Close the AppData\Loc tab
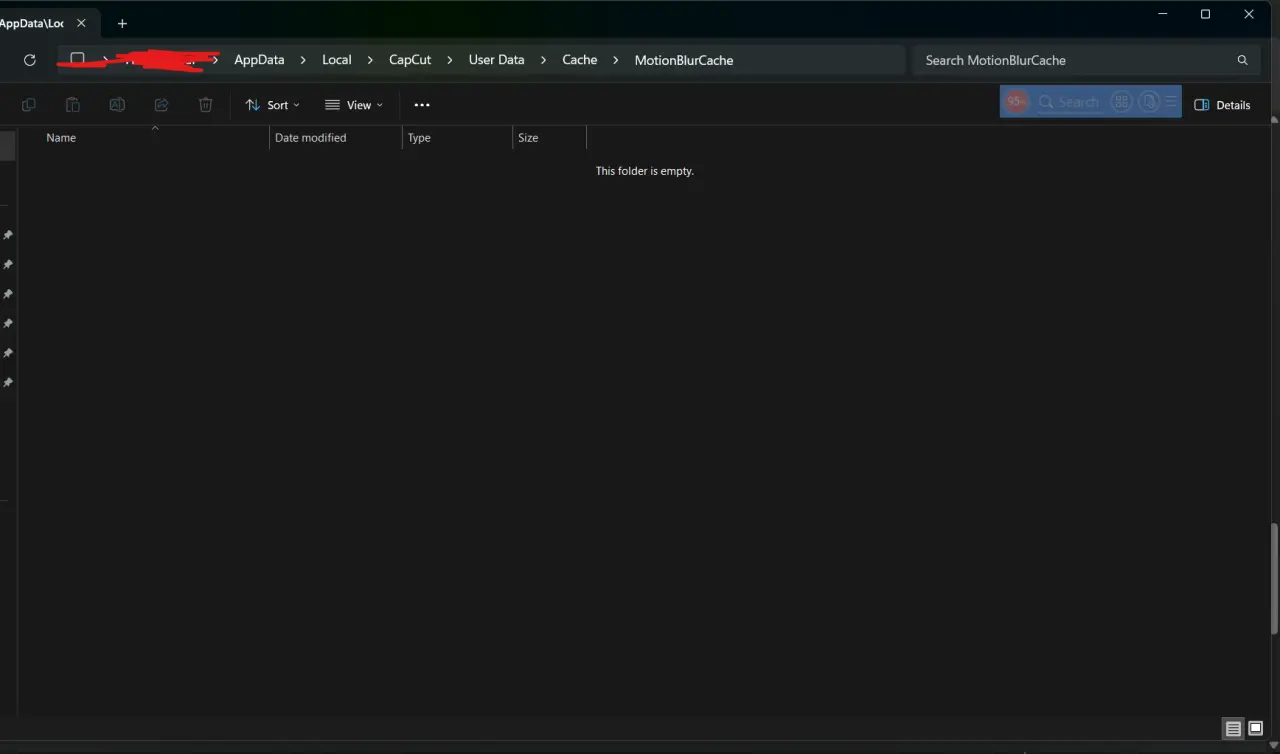Viewport: 1280px width, 754px height. click(82, 23)
